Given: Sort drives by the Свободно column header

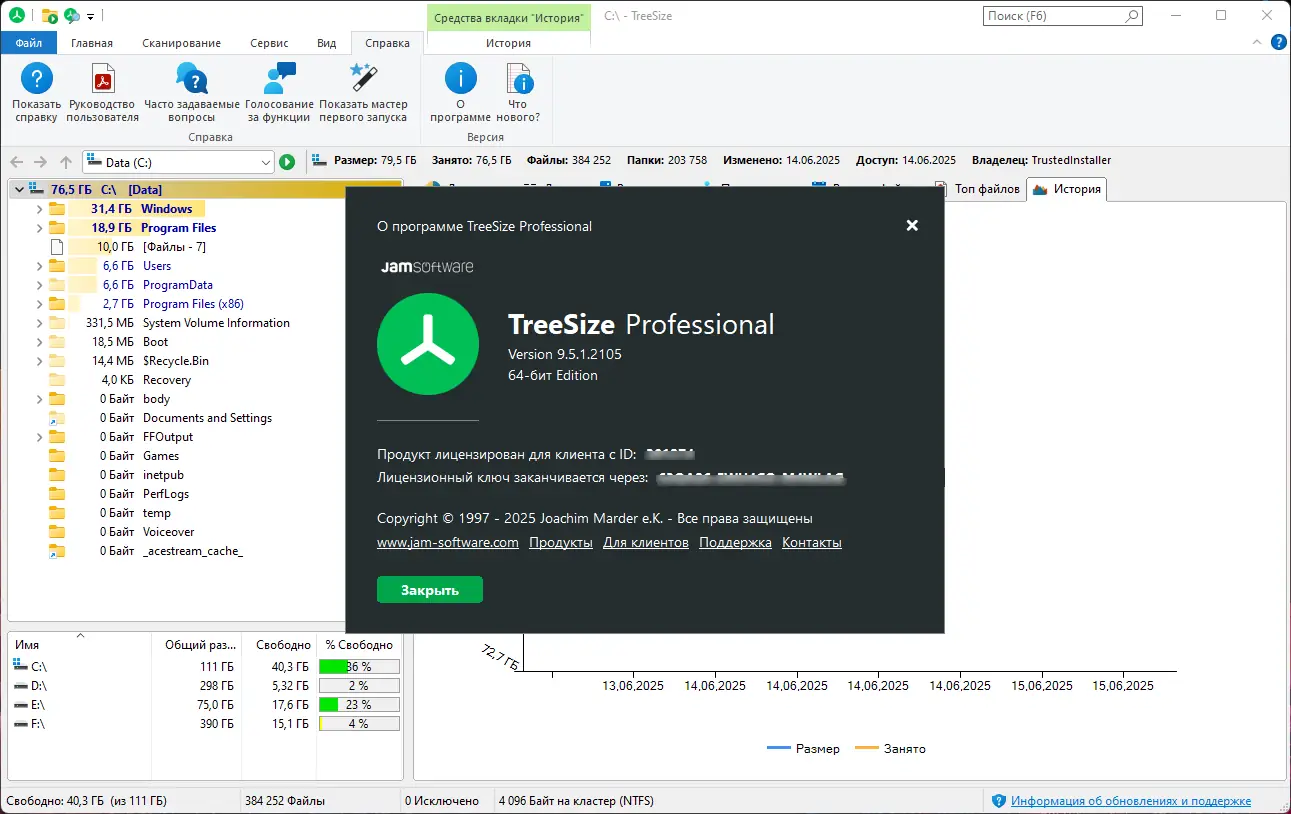Looking at the screenshot, I should click(283, 645).
